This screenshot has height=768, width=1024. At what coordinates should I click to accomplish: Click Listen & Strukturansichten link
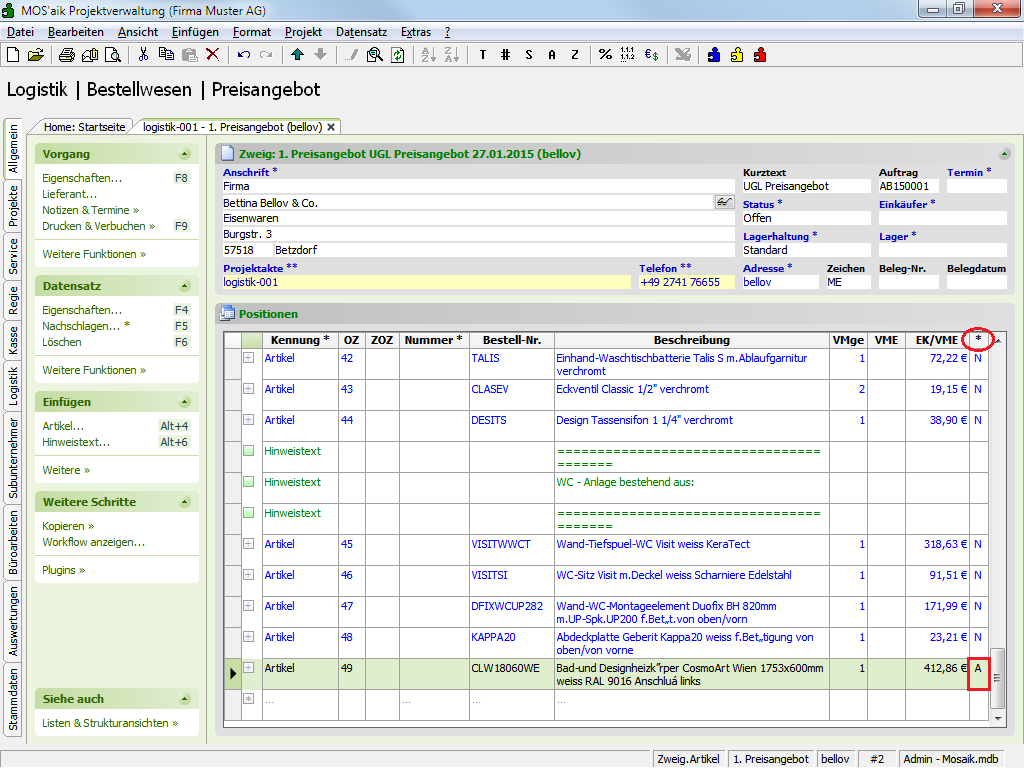coord(110,723)
